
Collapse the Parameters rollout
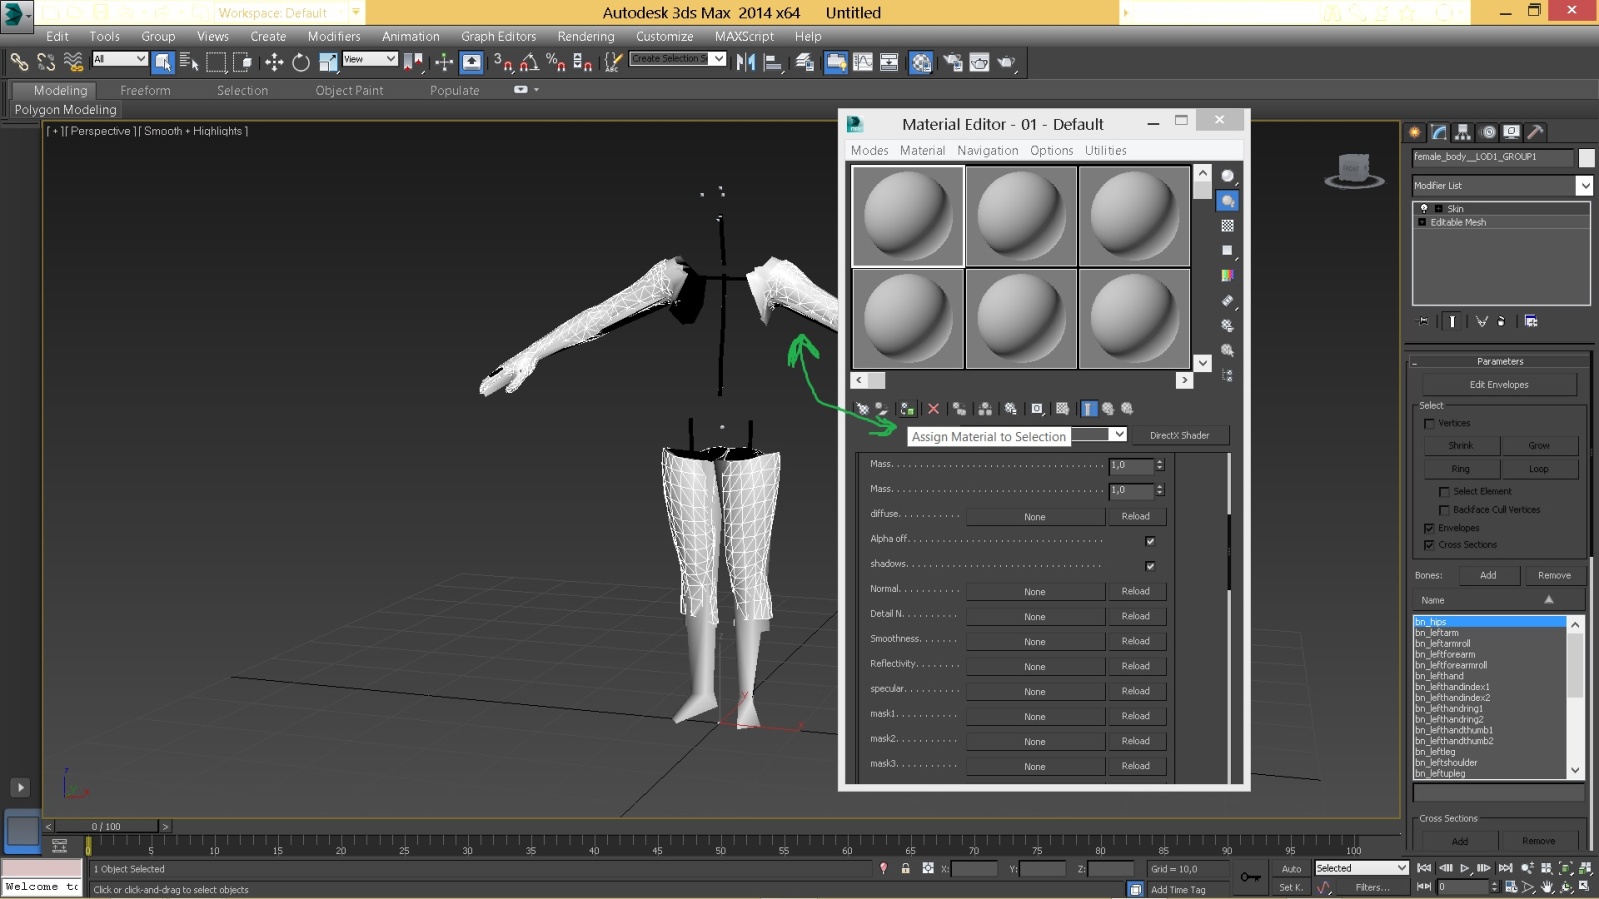tap(1500, 361)
